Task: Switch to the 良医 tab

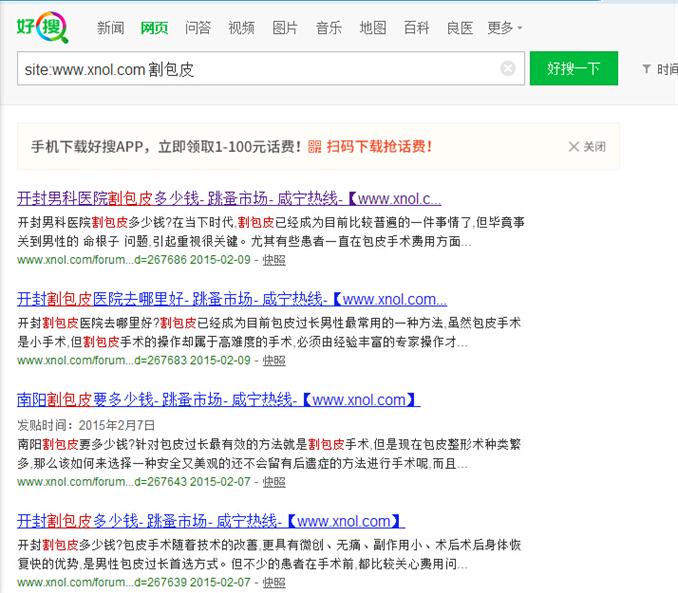Action: [x=460, y=28]
